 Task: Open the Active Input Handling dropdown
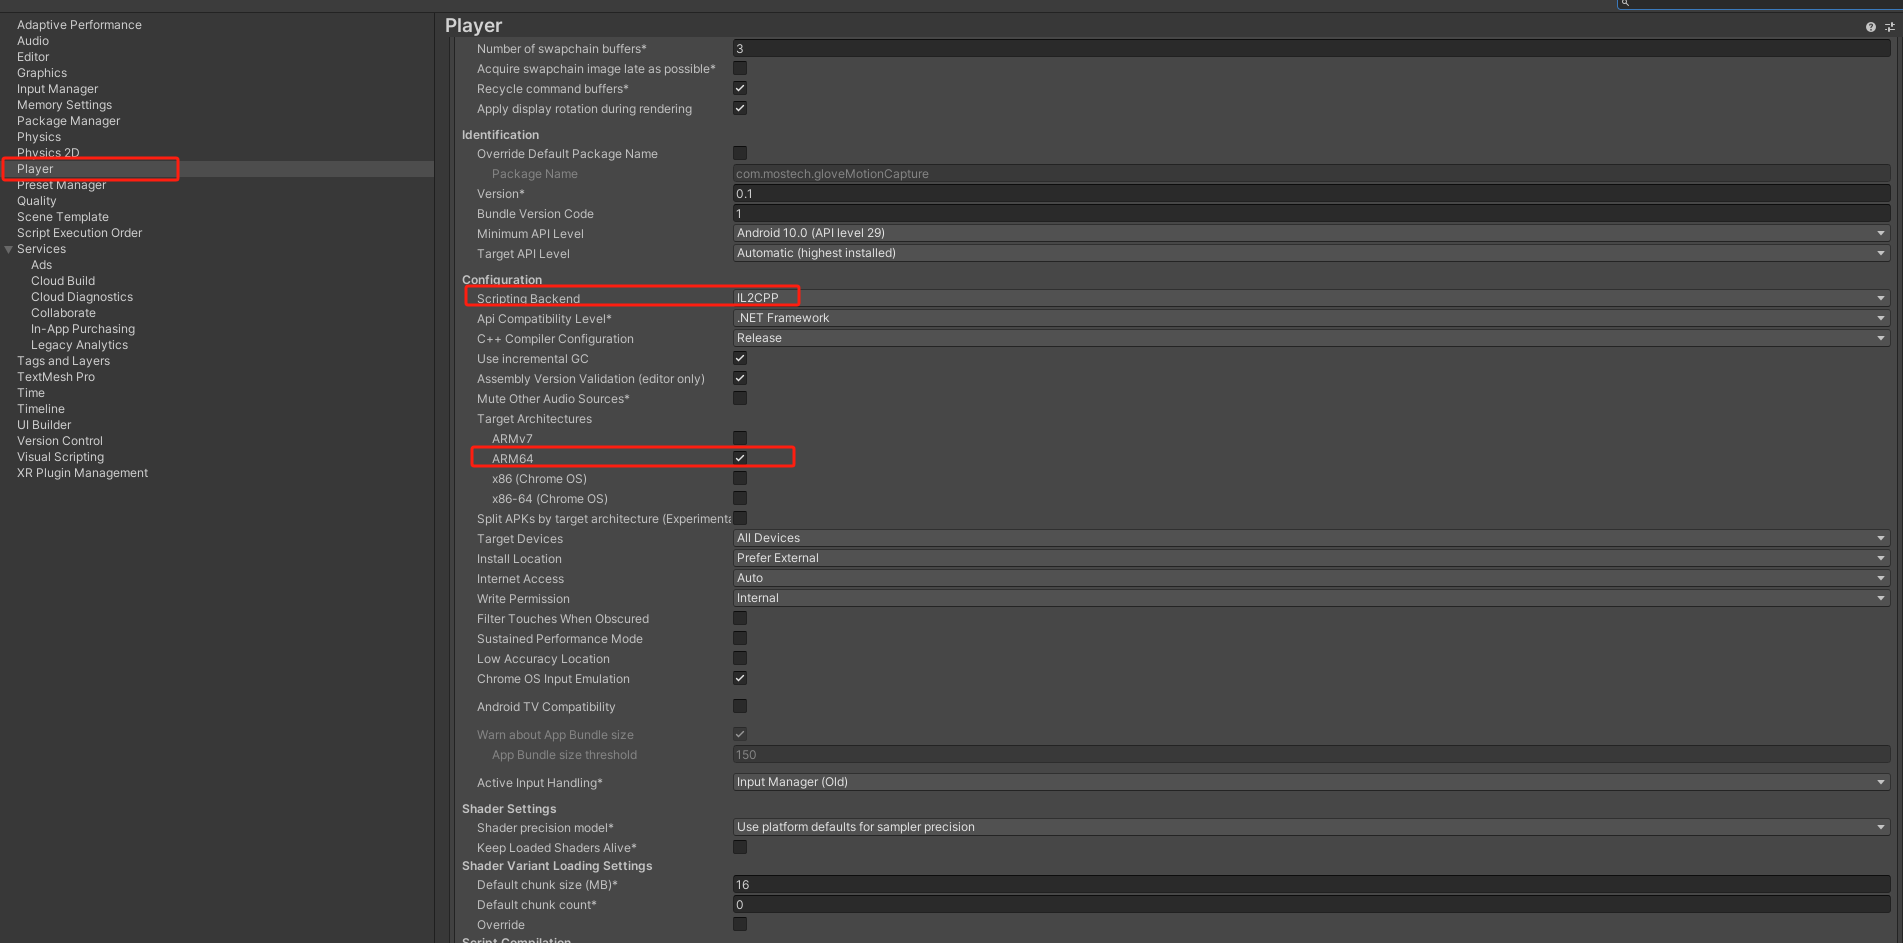click(1310, 782)
